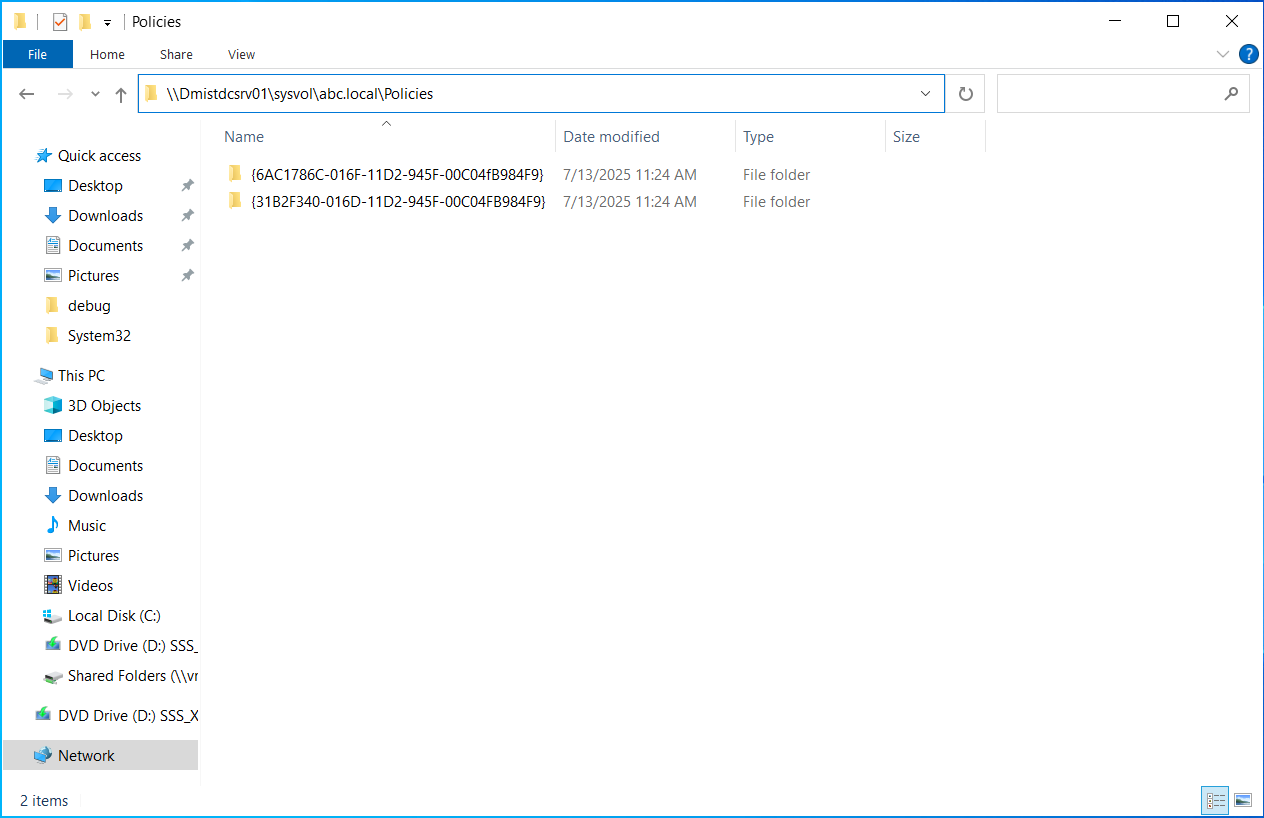Click the address bar path text
This screenshot has width=1264, height=818.
(300, 94)
